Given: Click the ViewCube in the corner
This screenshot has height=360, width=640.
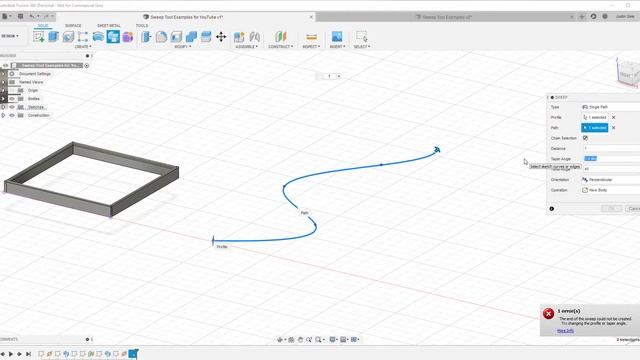Looking at the screenshot, I should (628, 73).
